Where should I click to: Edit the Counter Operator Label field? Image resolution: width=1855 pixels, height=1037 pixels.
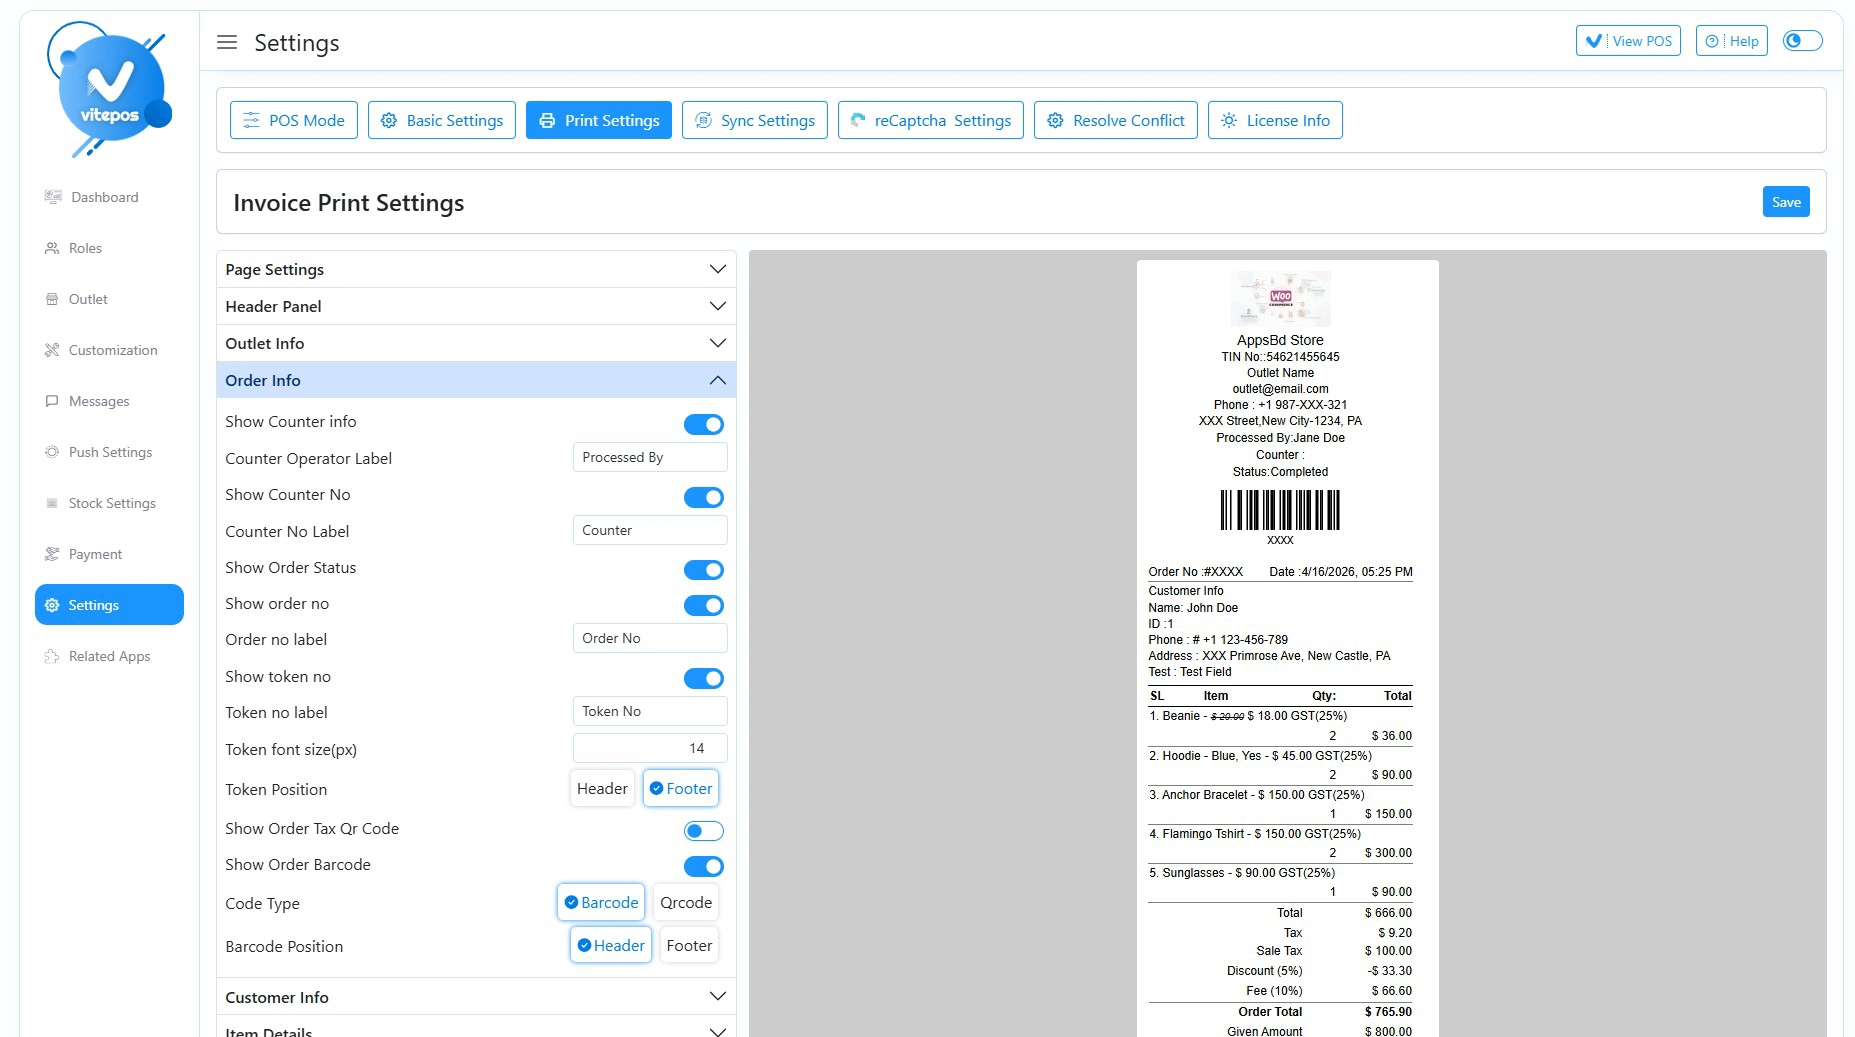[x=650, y=457]
